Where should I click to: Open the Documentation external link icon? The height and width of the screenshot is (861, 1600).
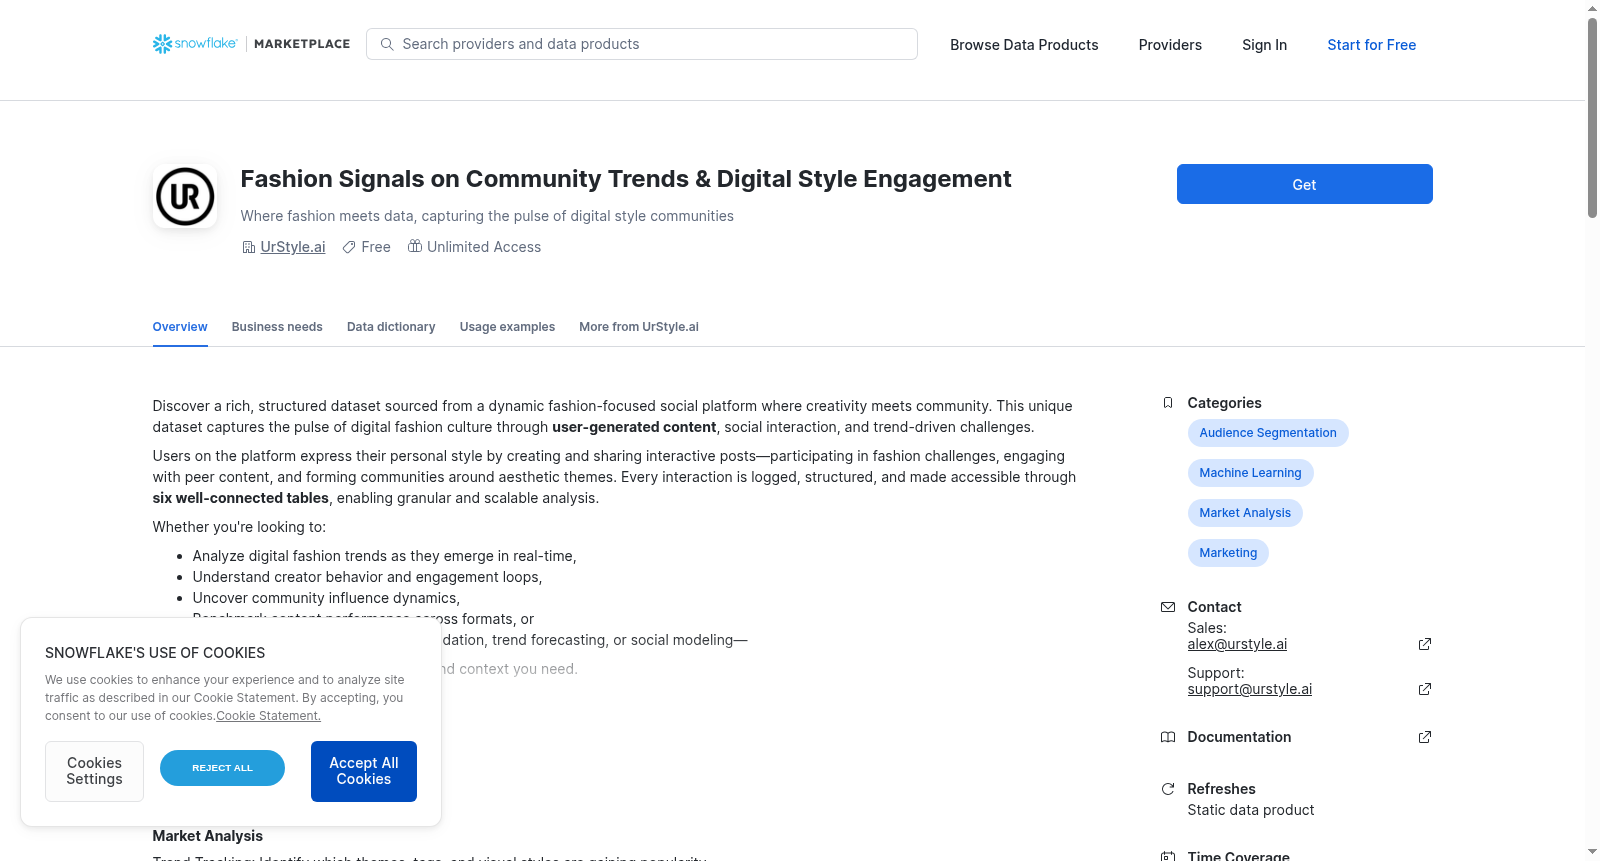(1425, 737)
